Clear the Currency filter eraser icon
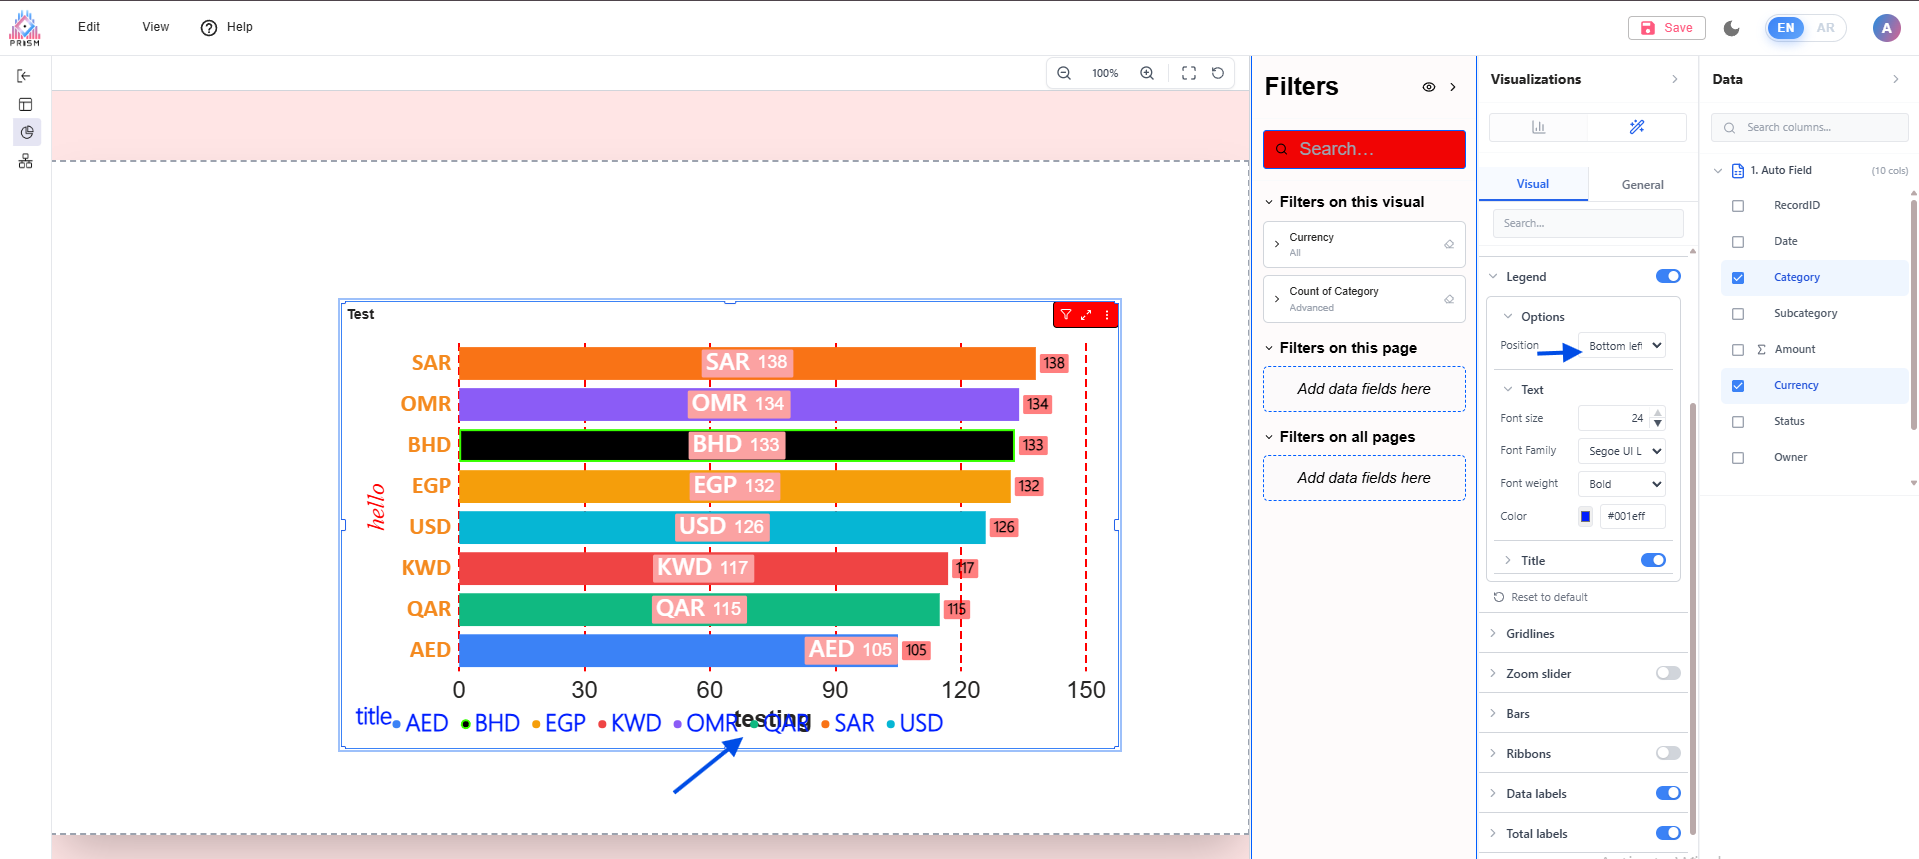Screen dimensions: 1919x859 coord(1449,245)
